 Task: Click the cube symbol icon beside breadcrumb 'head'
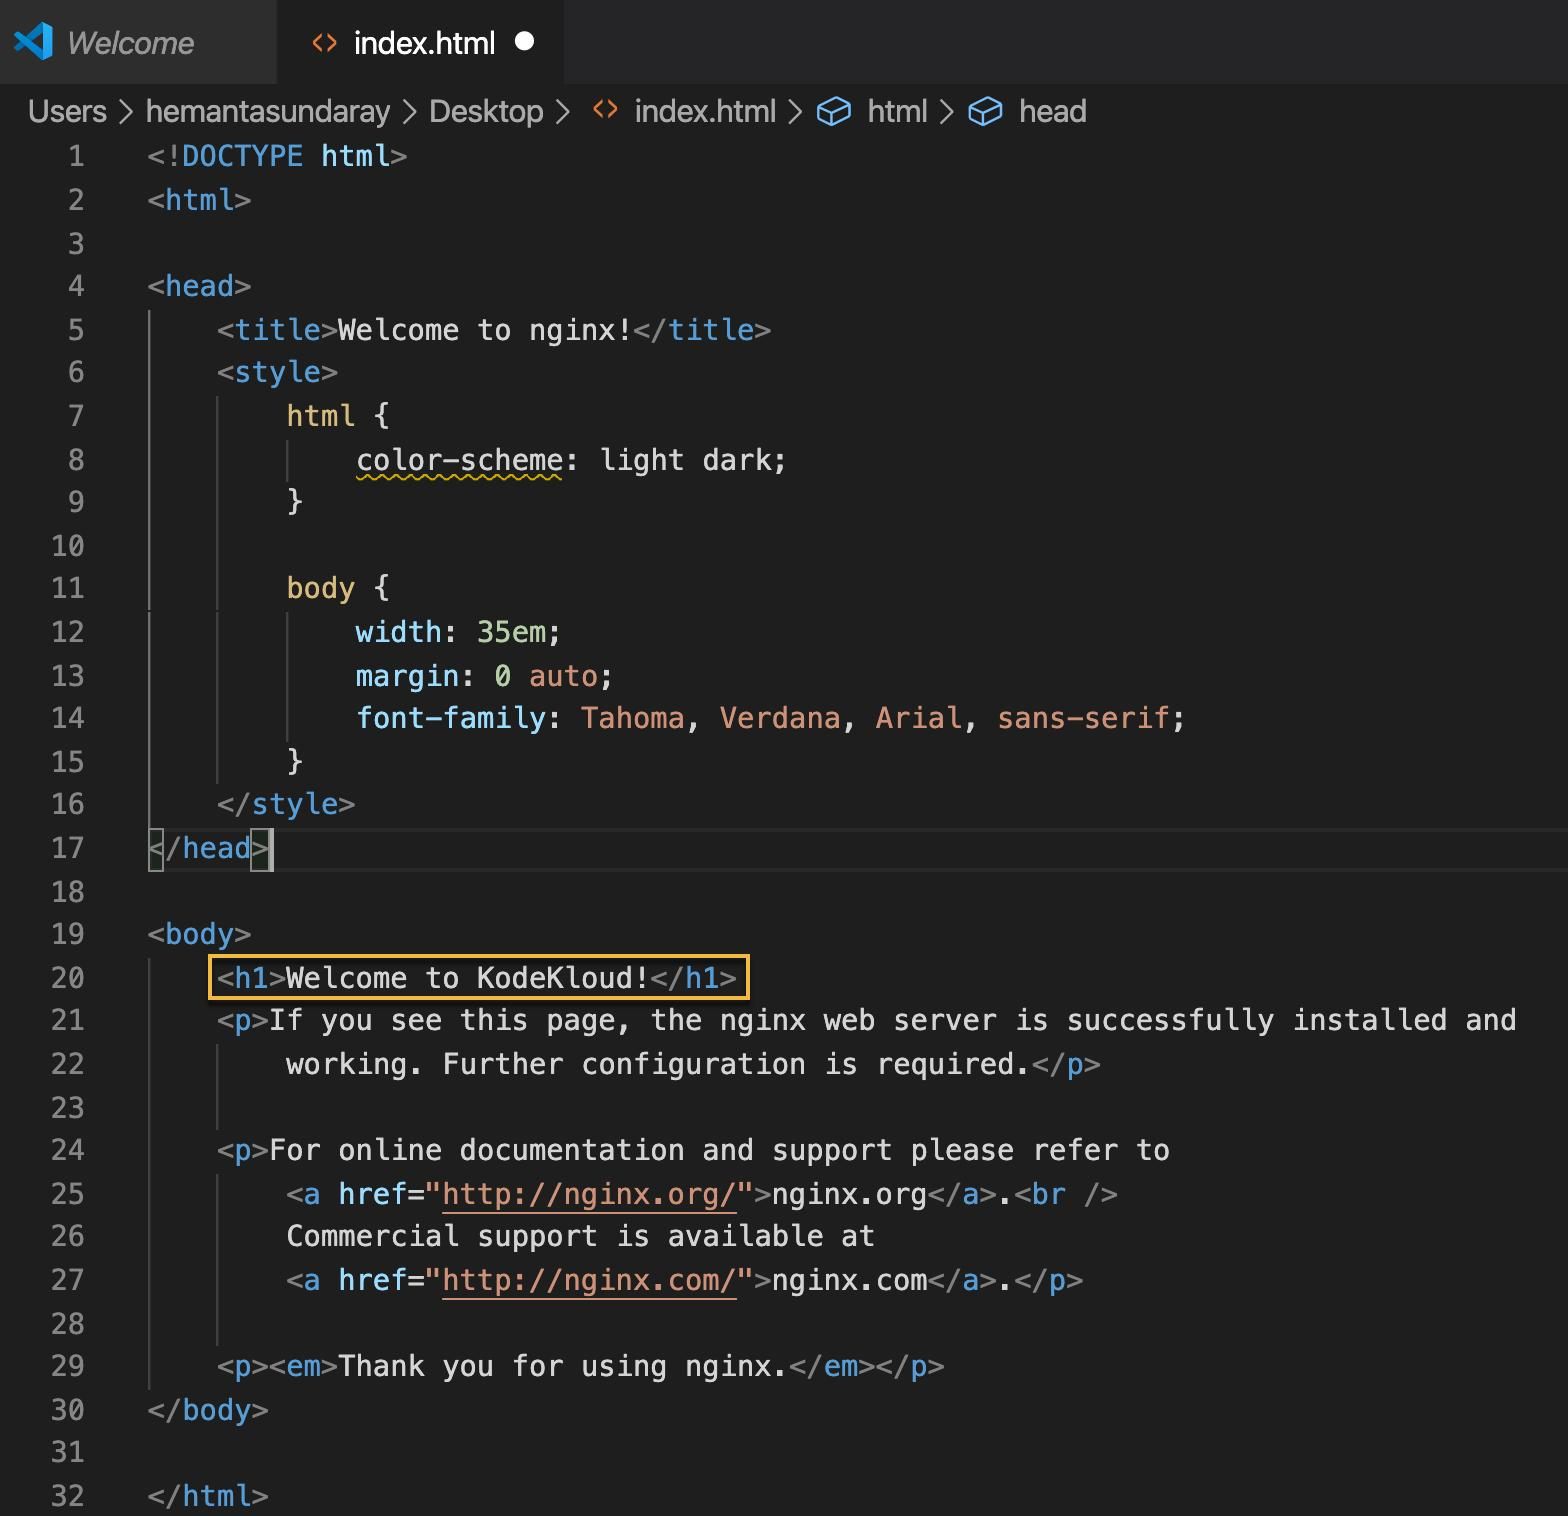point(985,111)
